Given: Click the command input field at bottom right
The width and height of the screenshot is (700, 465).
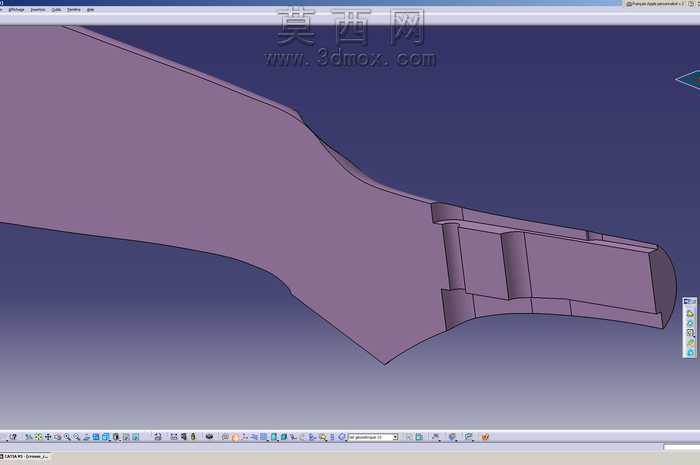Looking at the screenshot, I should click(x=682, y=447).
